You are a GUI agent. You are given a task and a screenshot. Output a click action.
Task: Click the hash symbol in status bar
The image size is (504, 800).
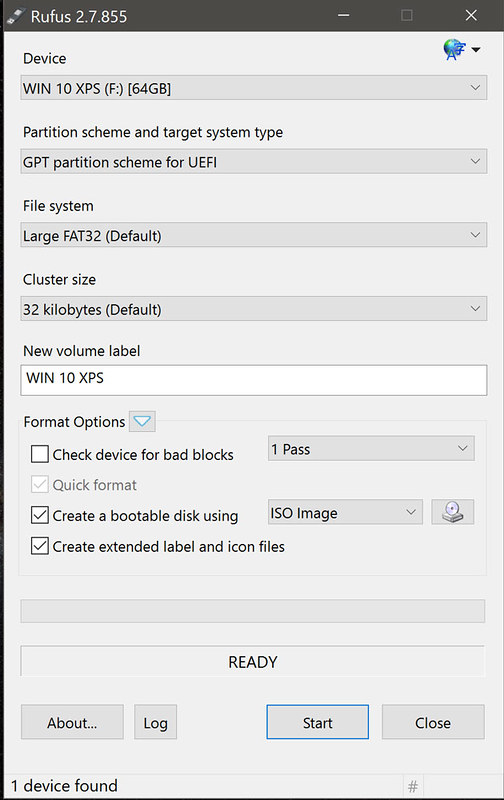click(413, 786)
